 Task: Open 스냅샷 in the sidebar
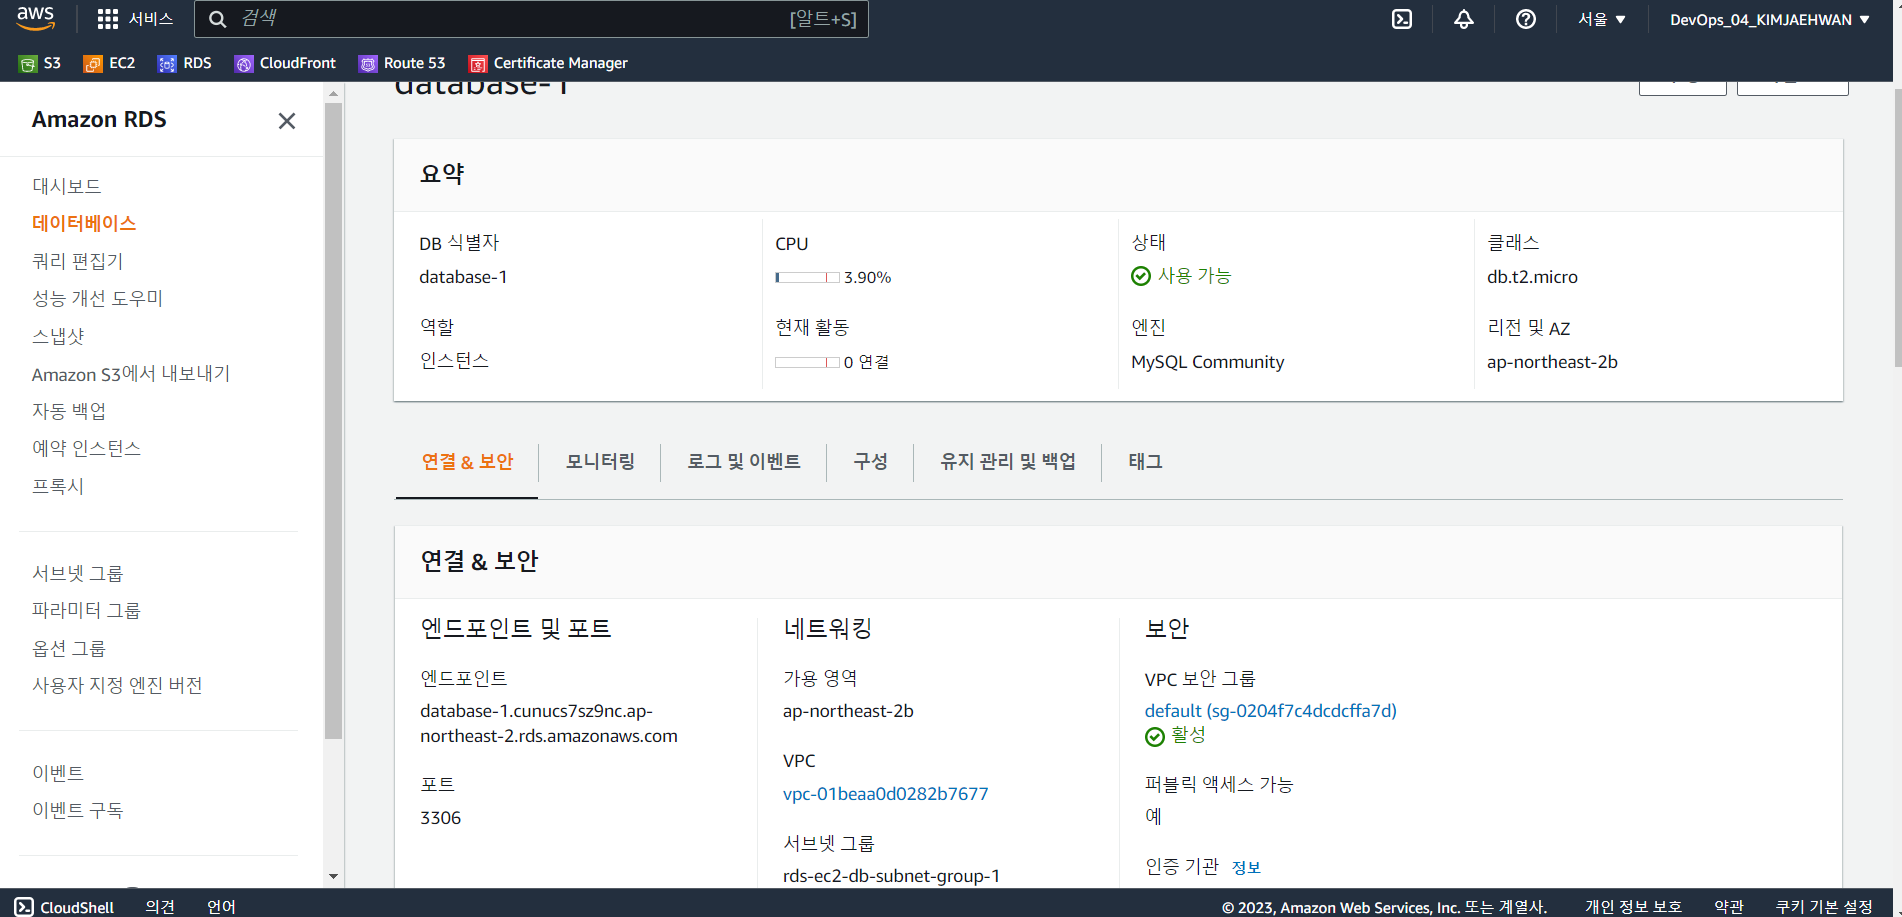tap(58, 336)
